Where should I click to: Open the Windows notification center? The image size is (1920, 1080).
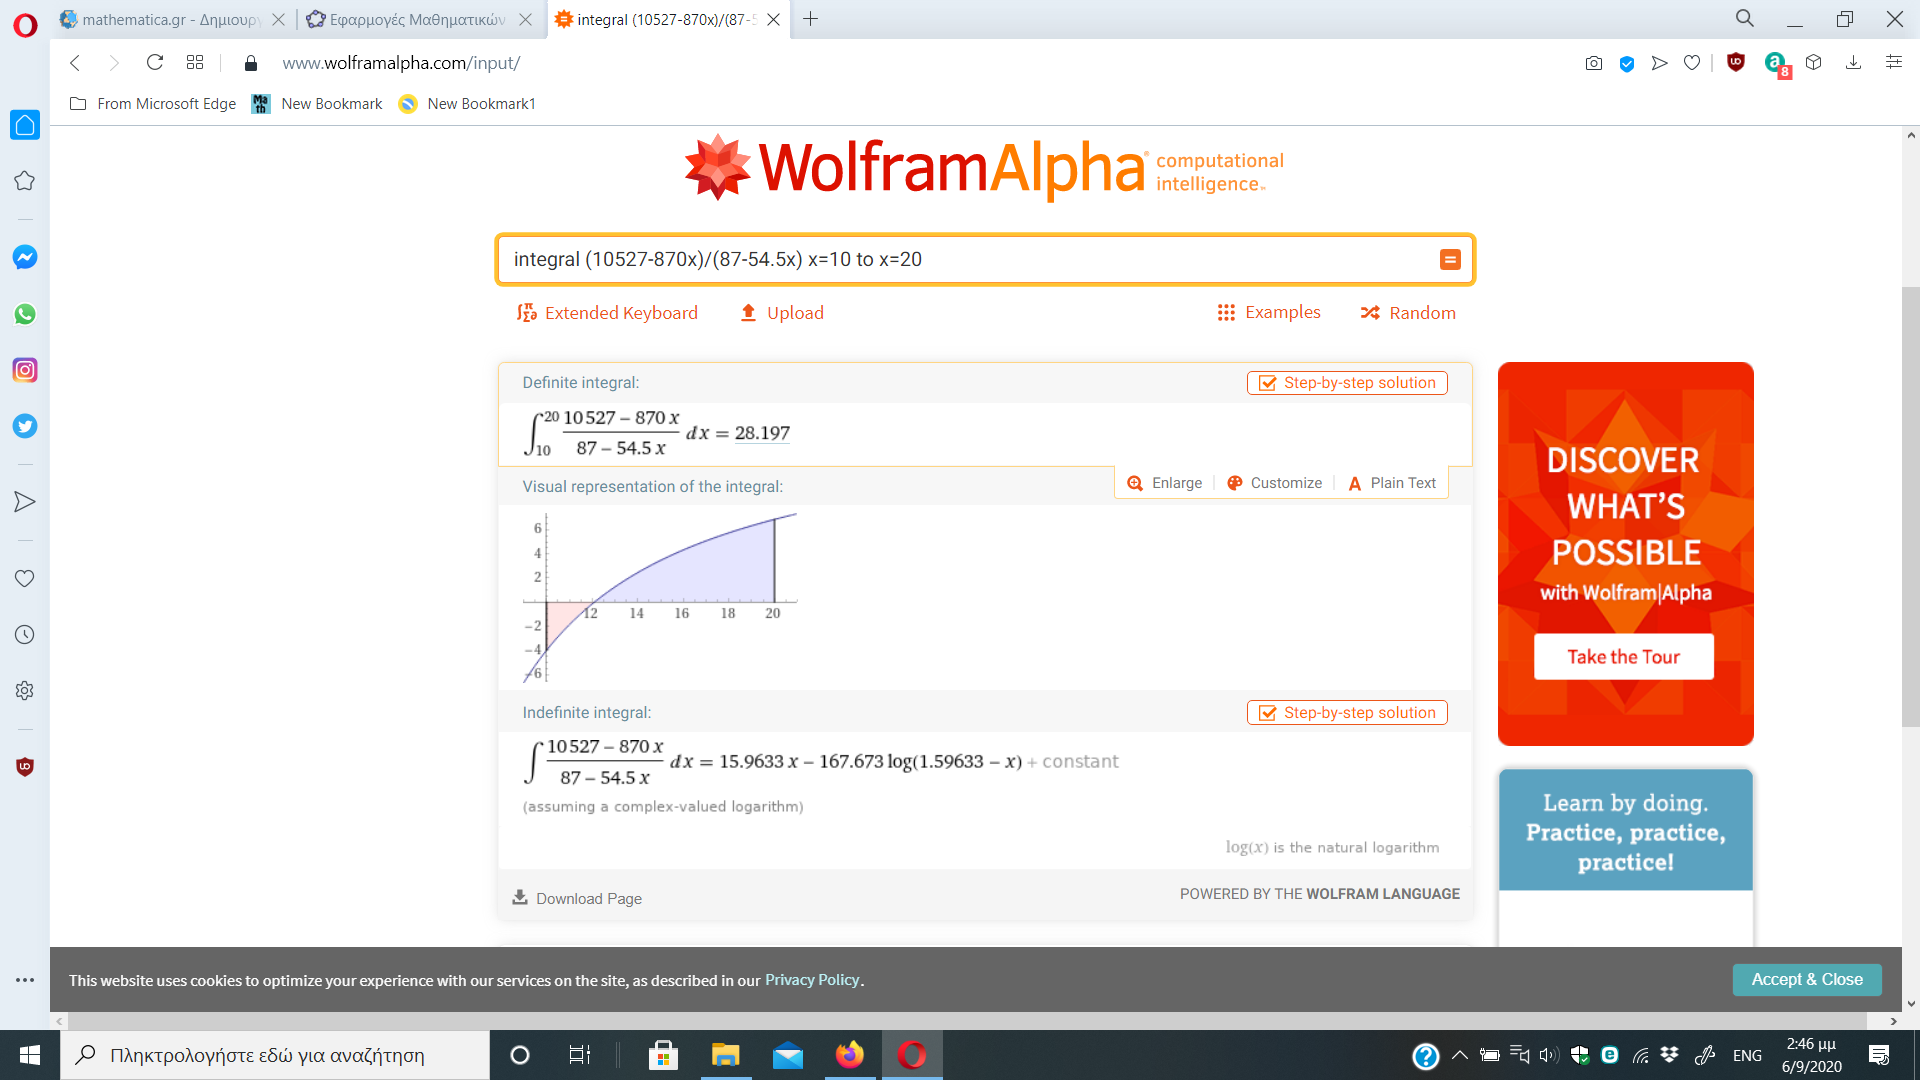1879,1055
